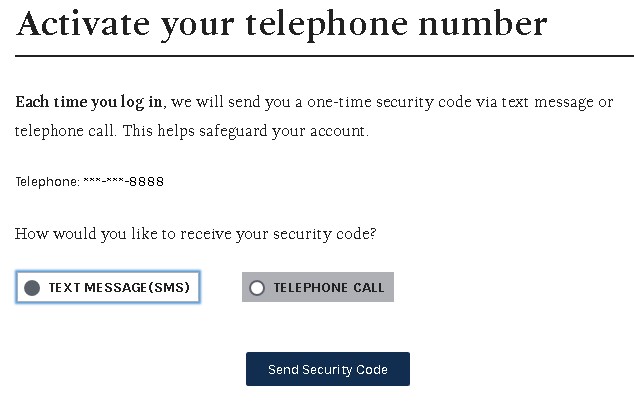Select the Text Message (SMS) radio circle
The height and width of the screenshot is (402, 634).
[32, 288]
